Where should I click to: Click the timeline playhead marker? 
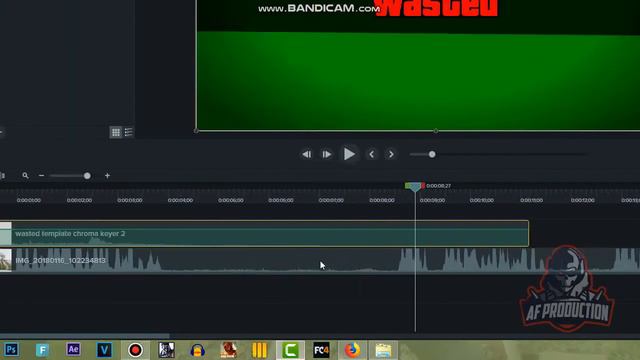[415, 188]
